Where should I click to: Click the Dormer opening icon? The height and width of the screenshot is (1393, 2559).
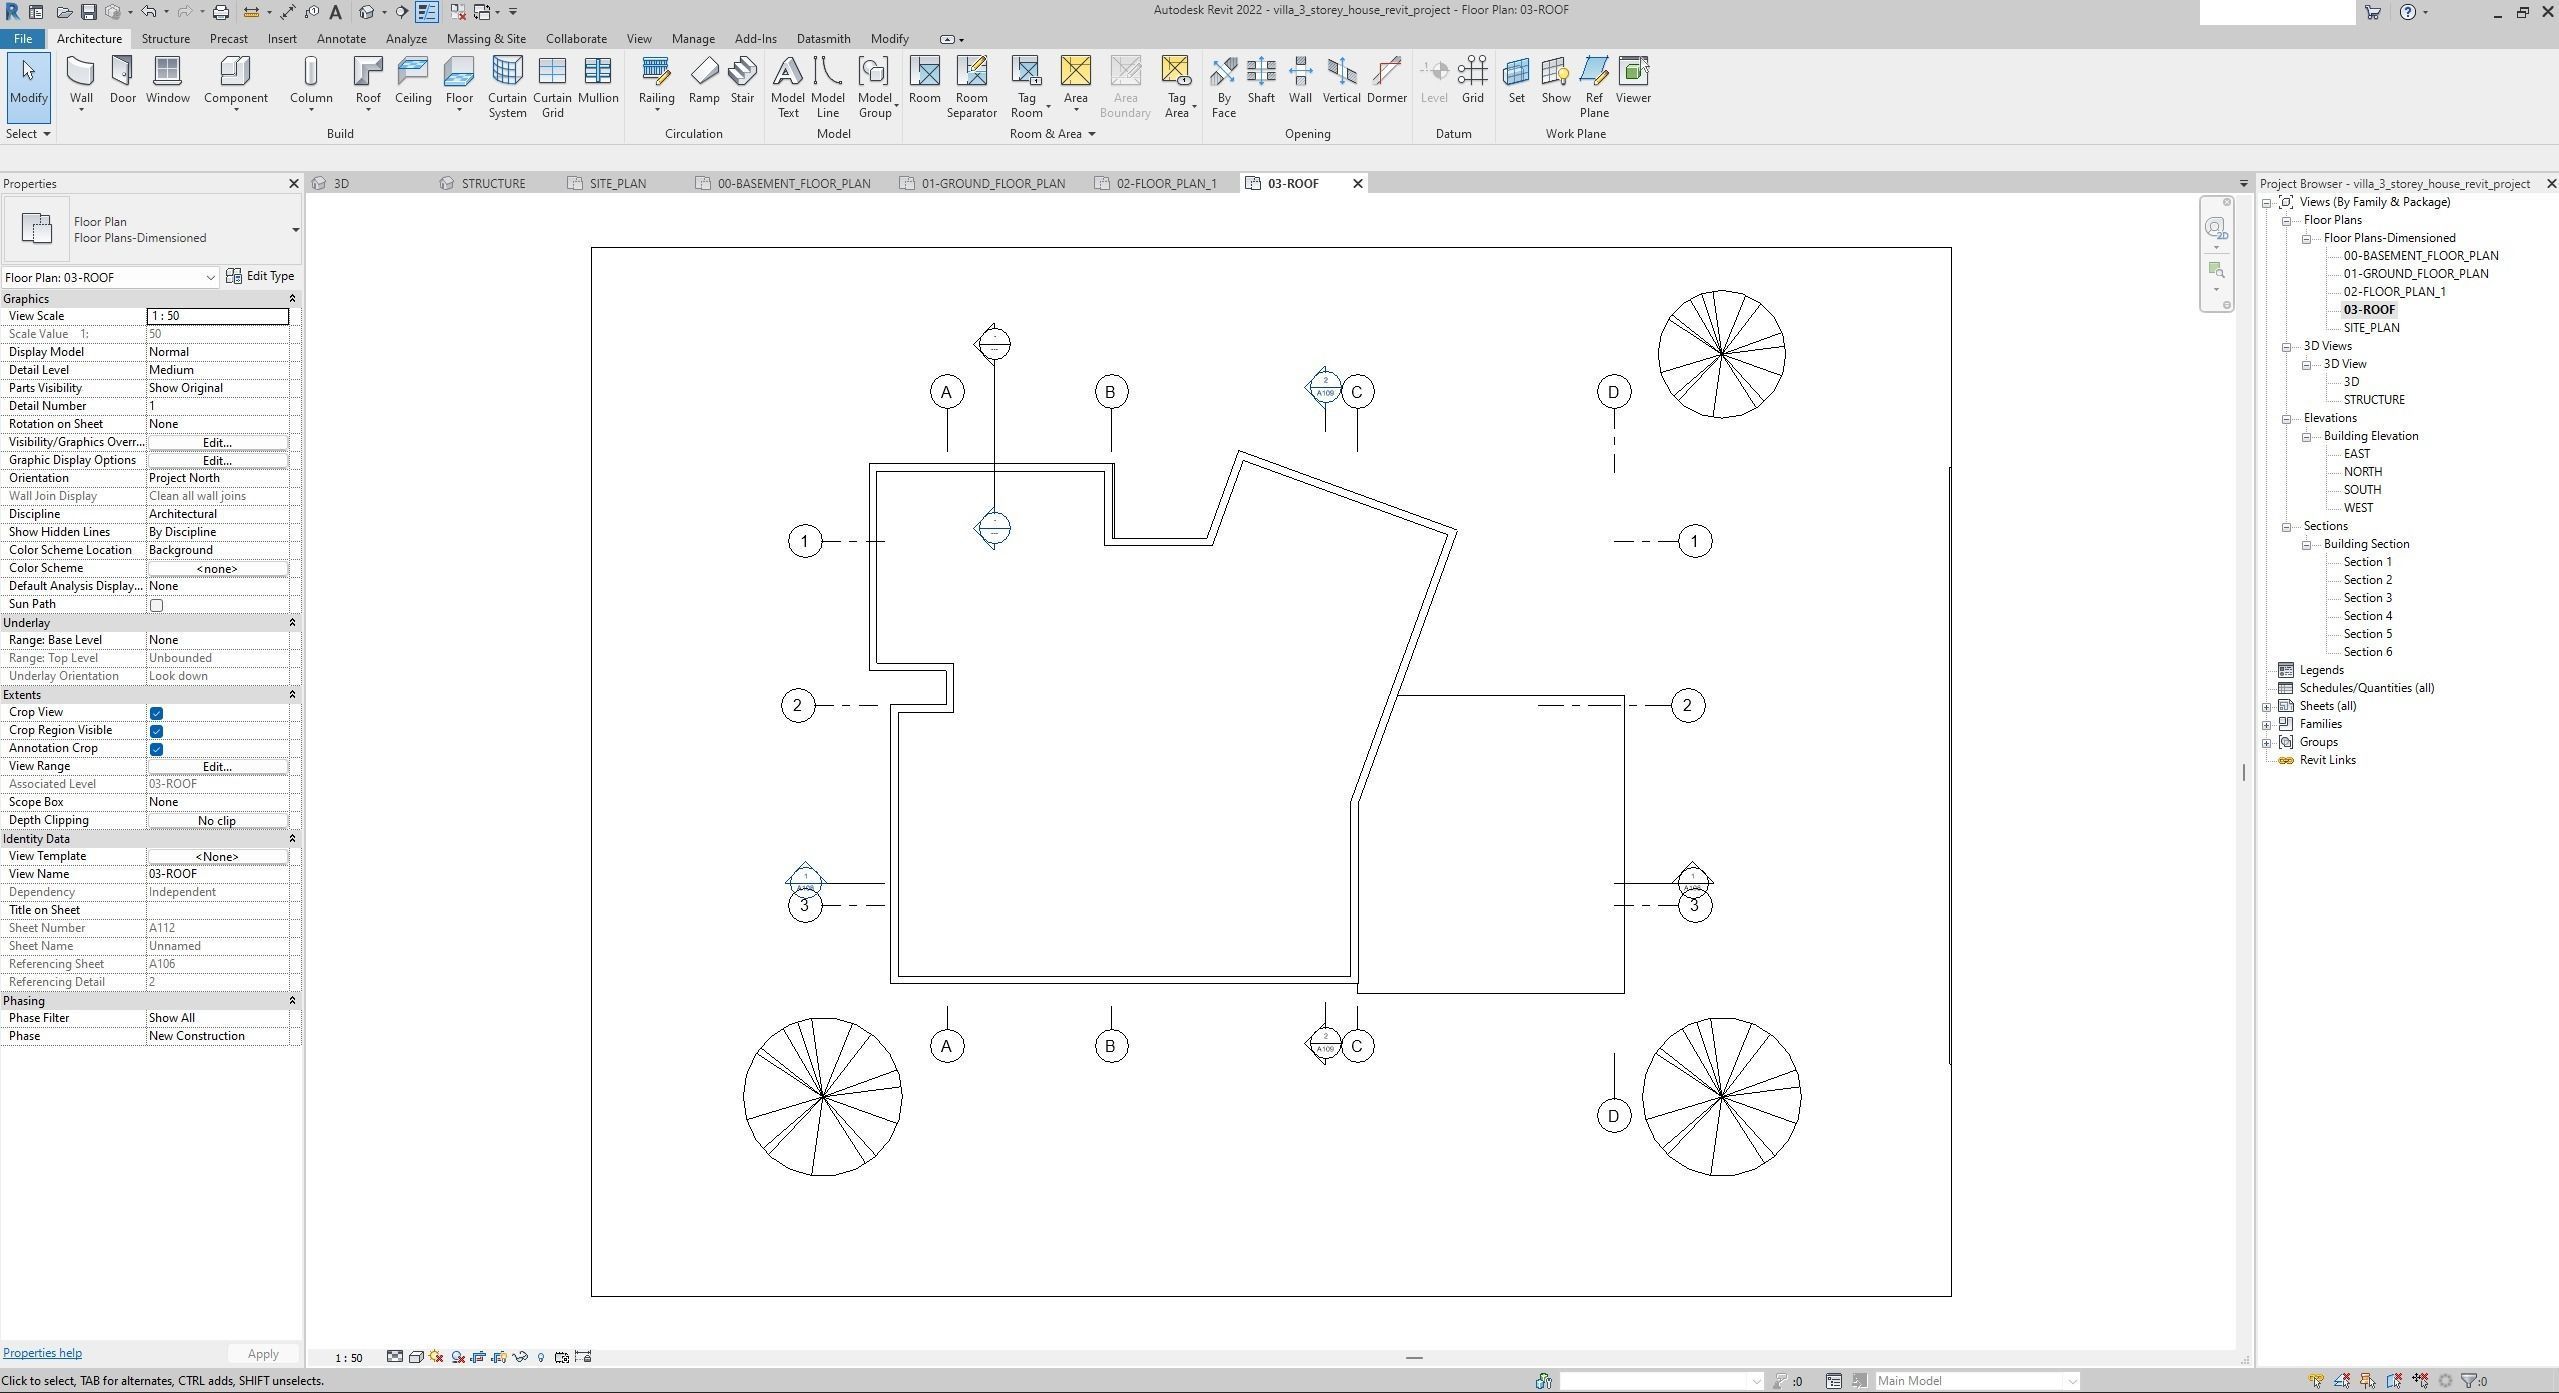pyautogui.click(x=1386, y=72)
